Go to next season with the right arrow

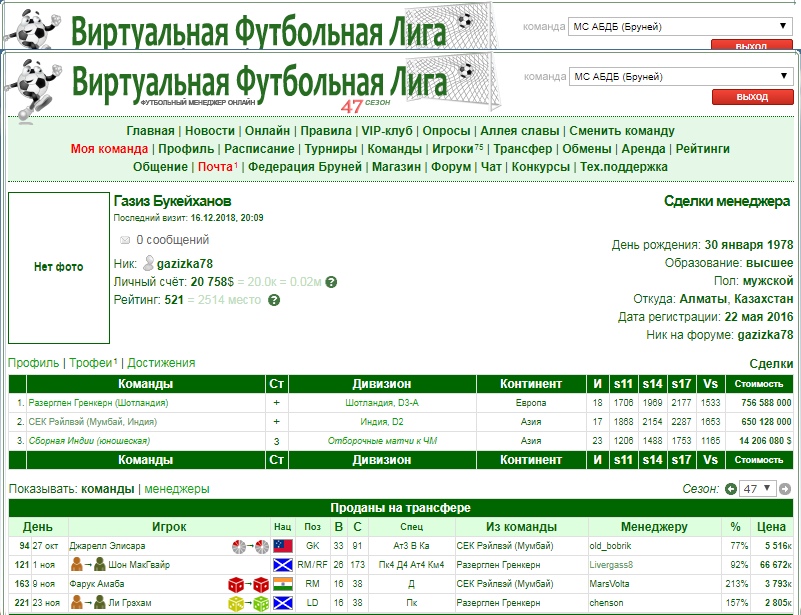[x=788, y=489]
